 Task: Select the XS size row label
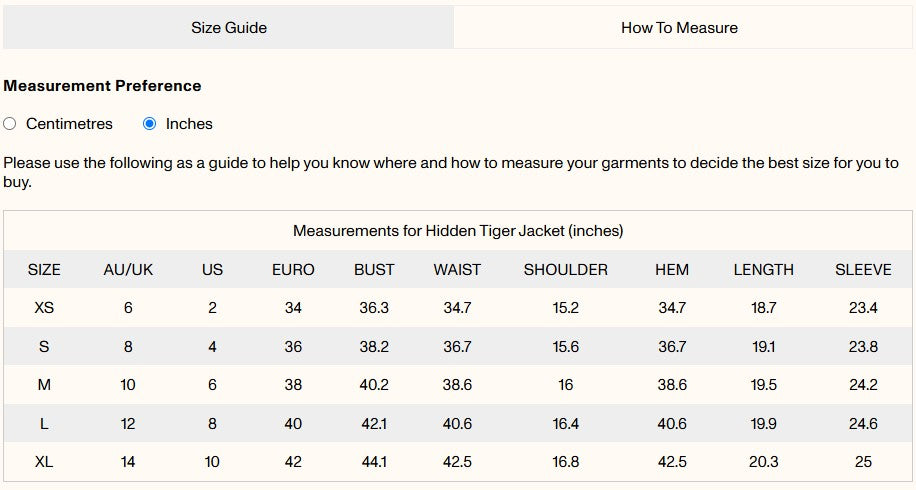point(44,308)
